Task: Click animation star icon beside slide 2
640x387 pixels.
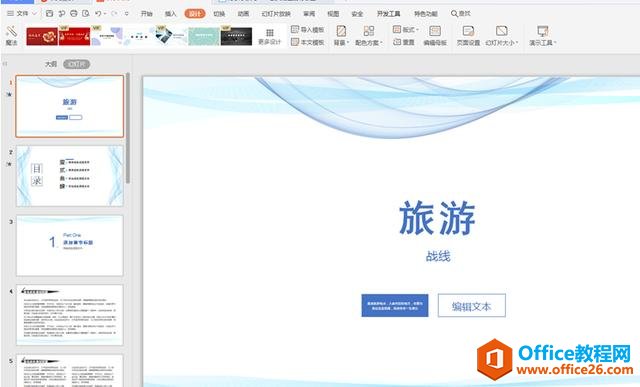Action: pyautogui.click(x=9, y=164)
